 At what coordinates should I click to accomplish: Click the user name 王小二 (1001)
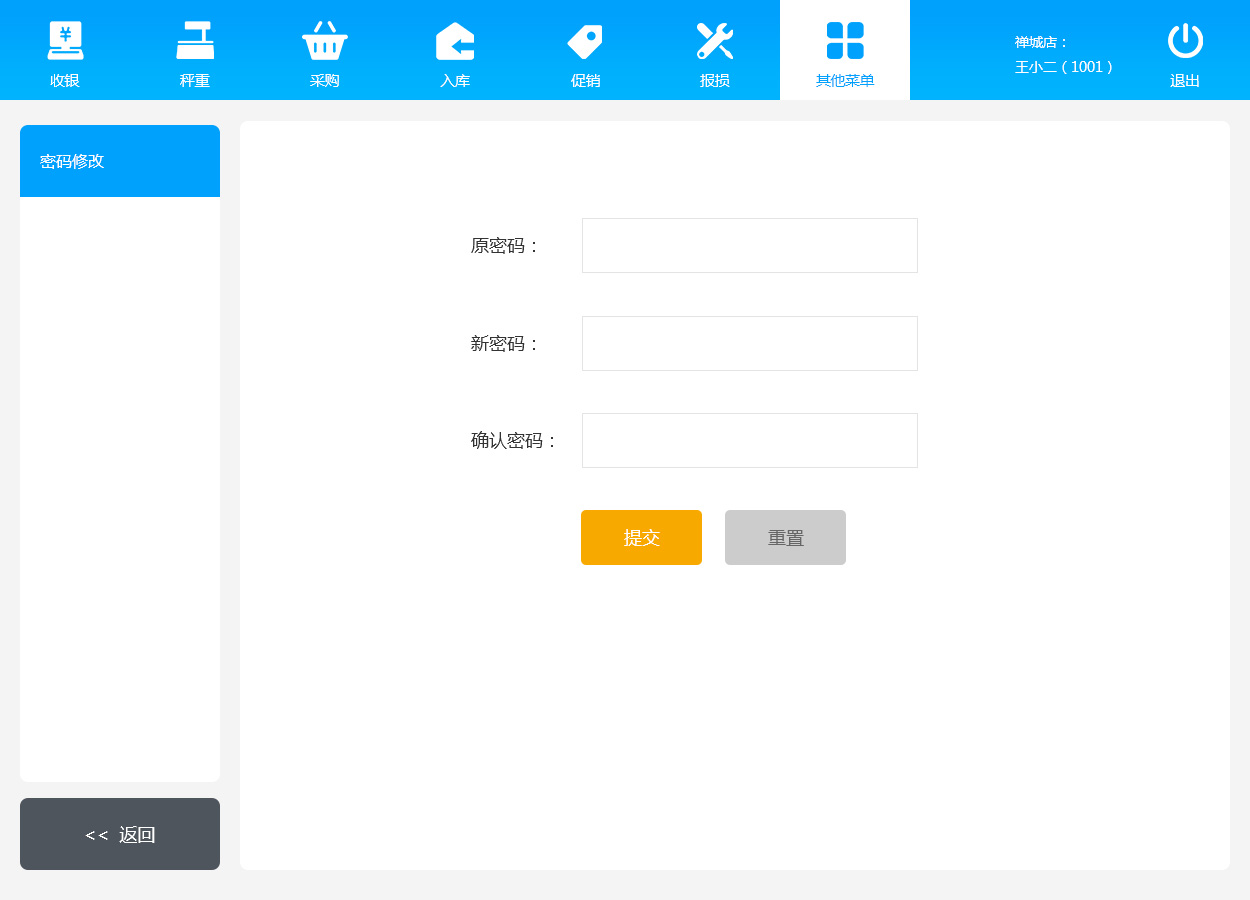pyautogui.click(x=1064, y=67)
